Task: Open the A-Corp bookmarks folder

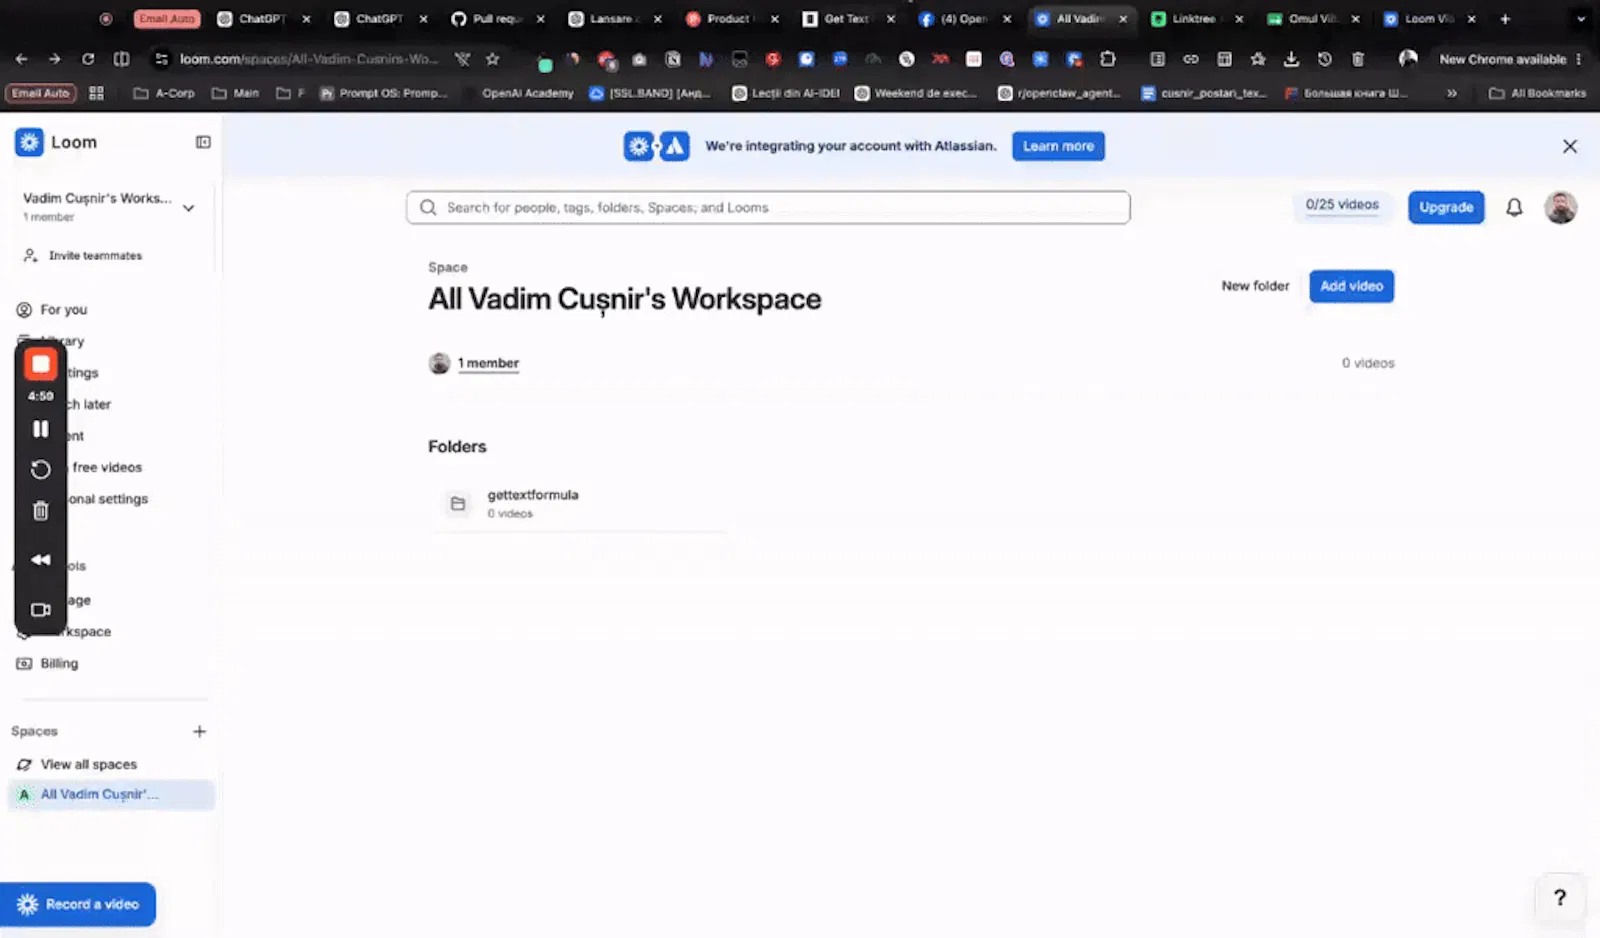Action: (164, 93)
